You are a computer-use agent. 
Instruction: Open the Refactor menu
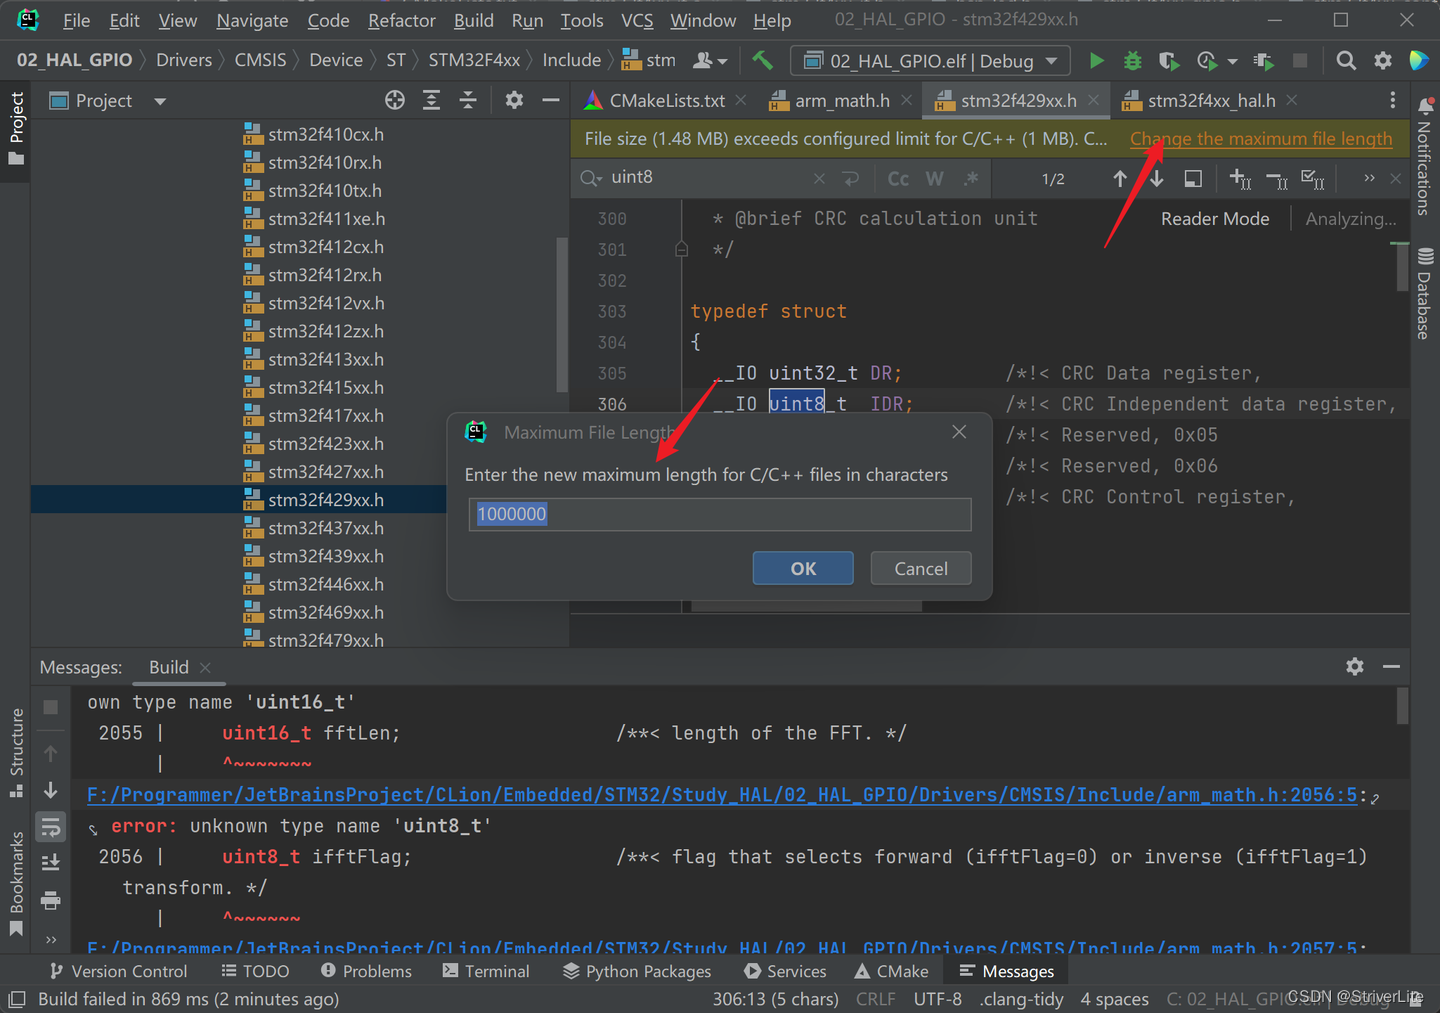tap(401, 20)
